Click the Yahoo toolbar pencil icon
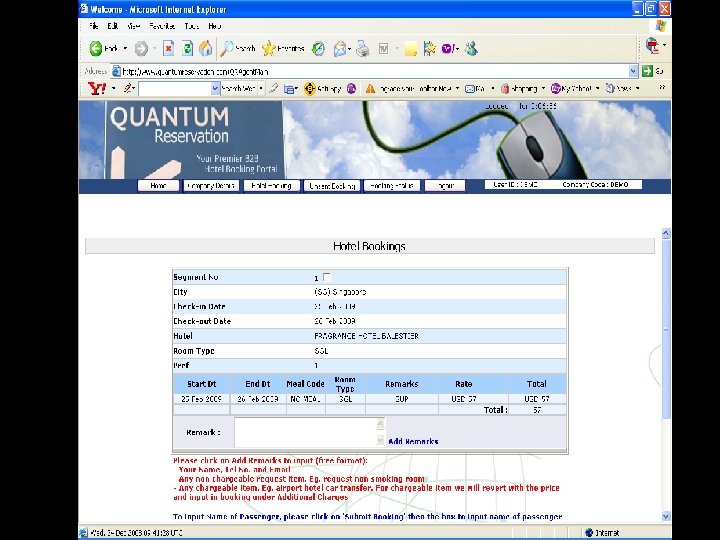 pos(128,88)
